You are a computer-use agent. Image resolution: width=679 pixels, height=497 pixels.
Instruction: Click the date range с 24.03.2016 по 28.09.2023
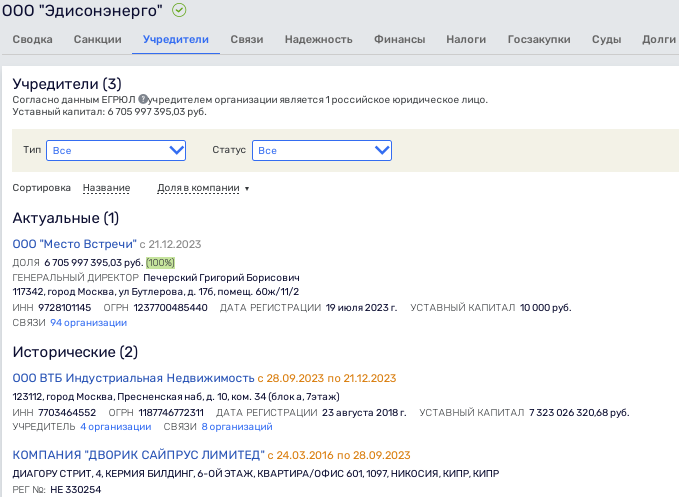pos(339,455)
